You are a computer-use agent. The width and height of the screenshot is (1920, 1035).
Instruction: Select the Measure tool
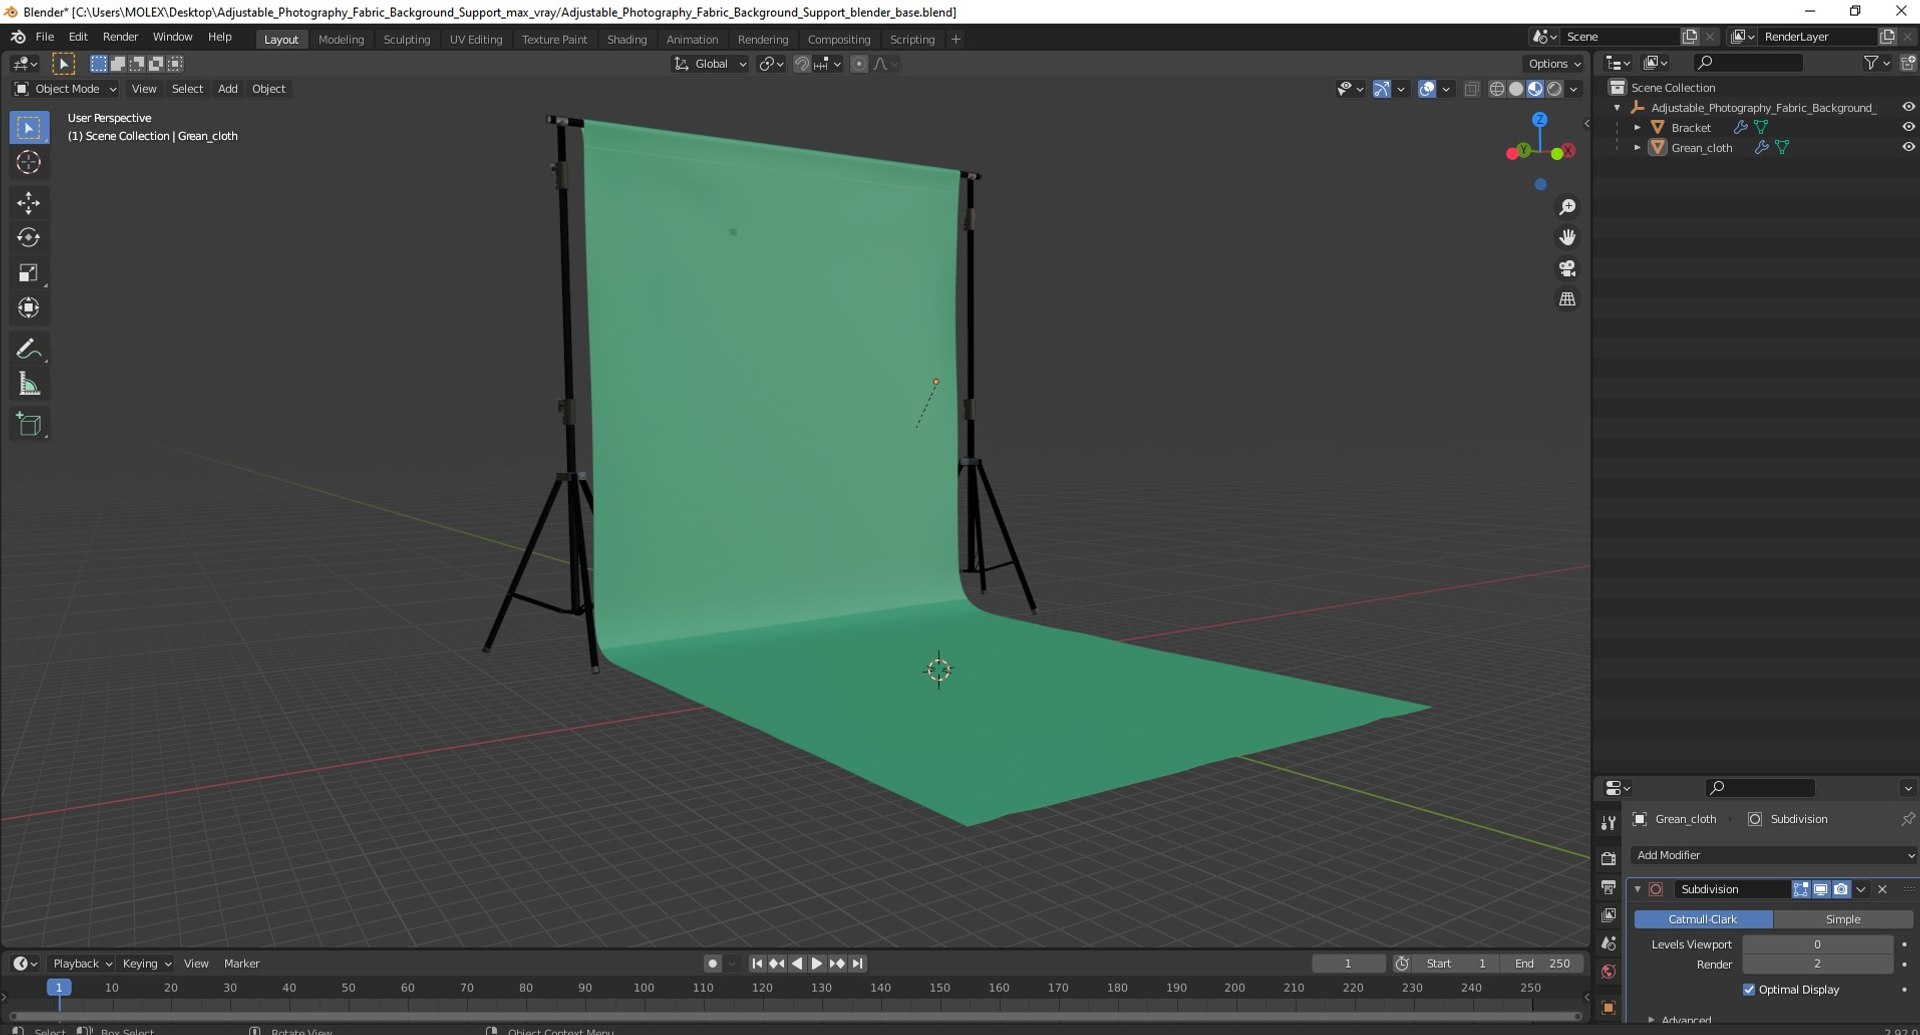pos(28,384)
